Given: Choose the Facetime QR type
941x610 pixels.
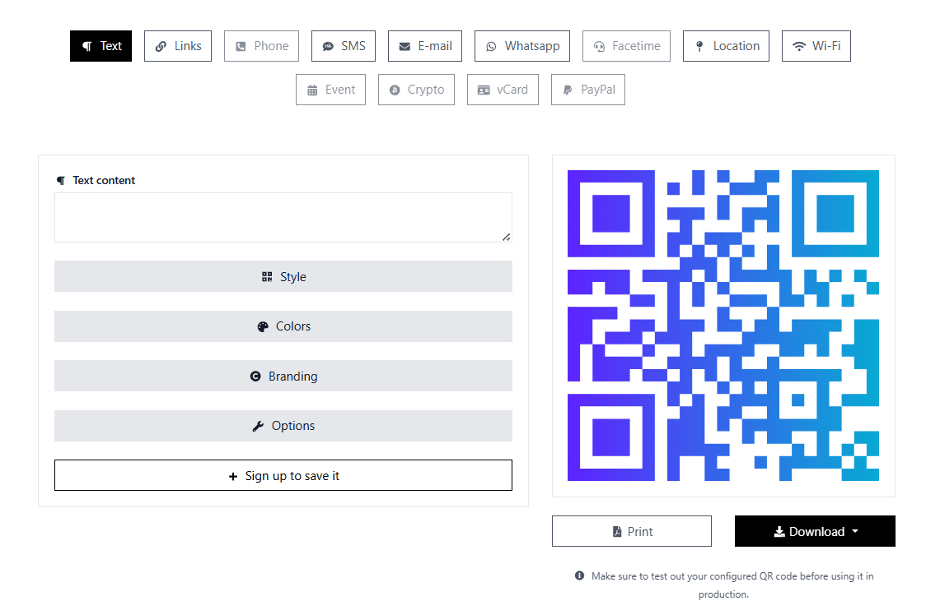Looking at the screenshot, I should coord(627,46).
